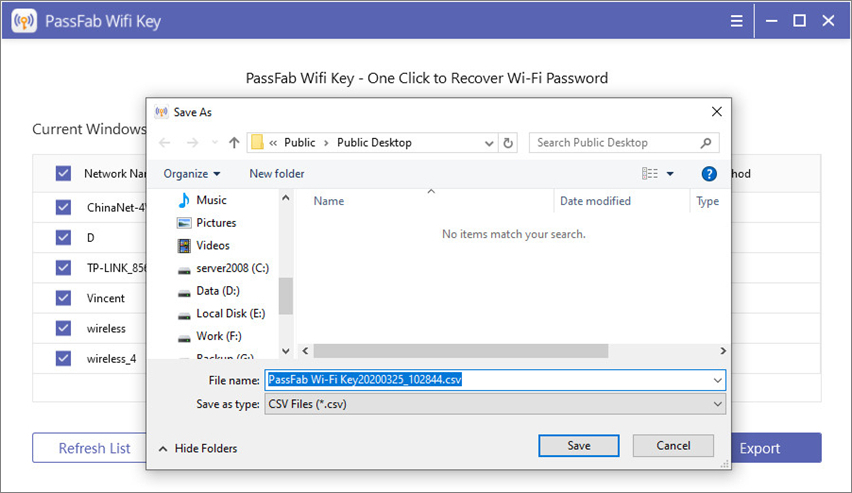
Task: Click New folder in the toolbar
Action: (277, 174)
